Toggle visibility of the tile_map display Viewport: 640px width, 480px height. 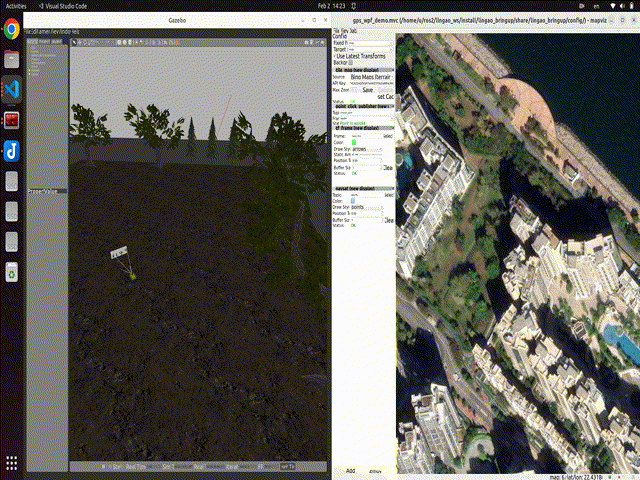coord(334,70)
